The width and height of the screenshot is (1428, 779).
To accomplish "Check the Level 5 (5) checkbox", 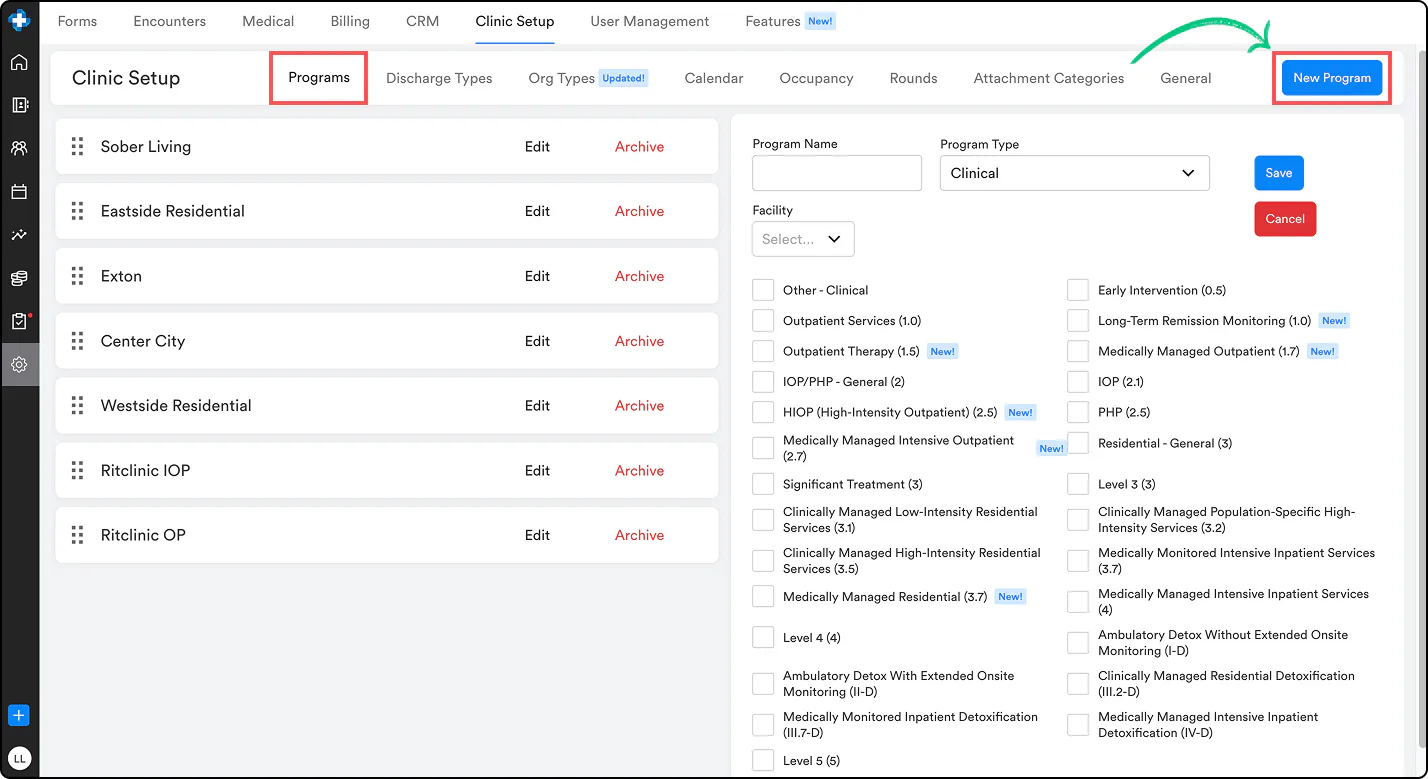I will click(763, 761).
